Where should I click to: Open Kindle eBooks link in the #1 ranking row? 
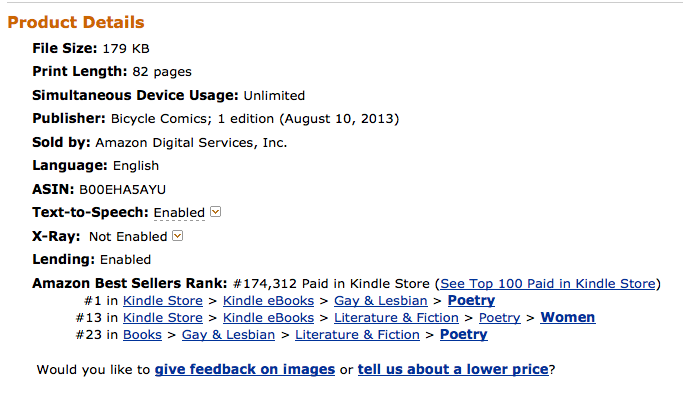click(x=268, y=301)
